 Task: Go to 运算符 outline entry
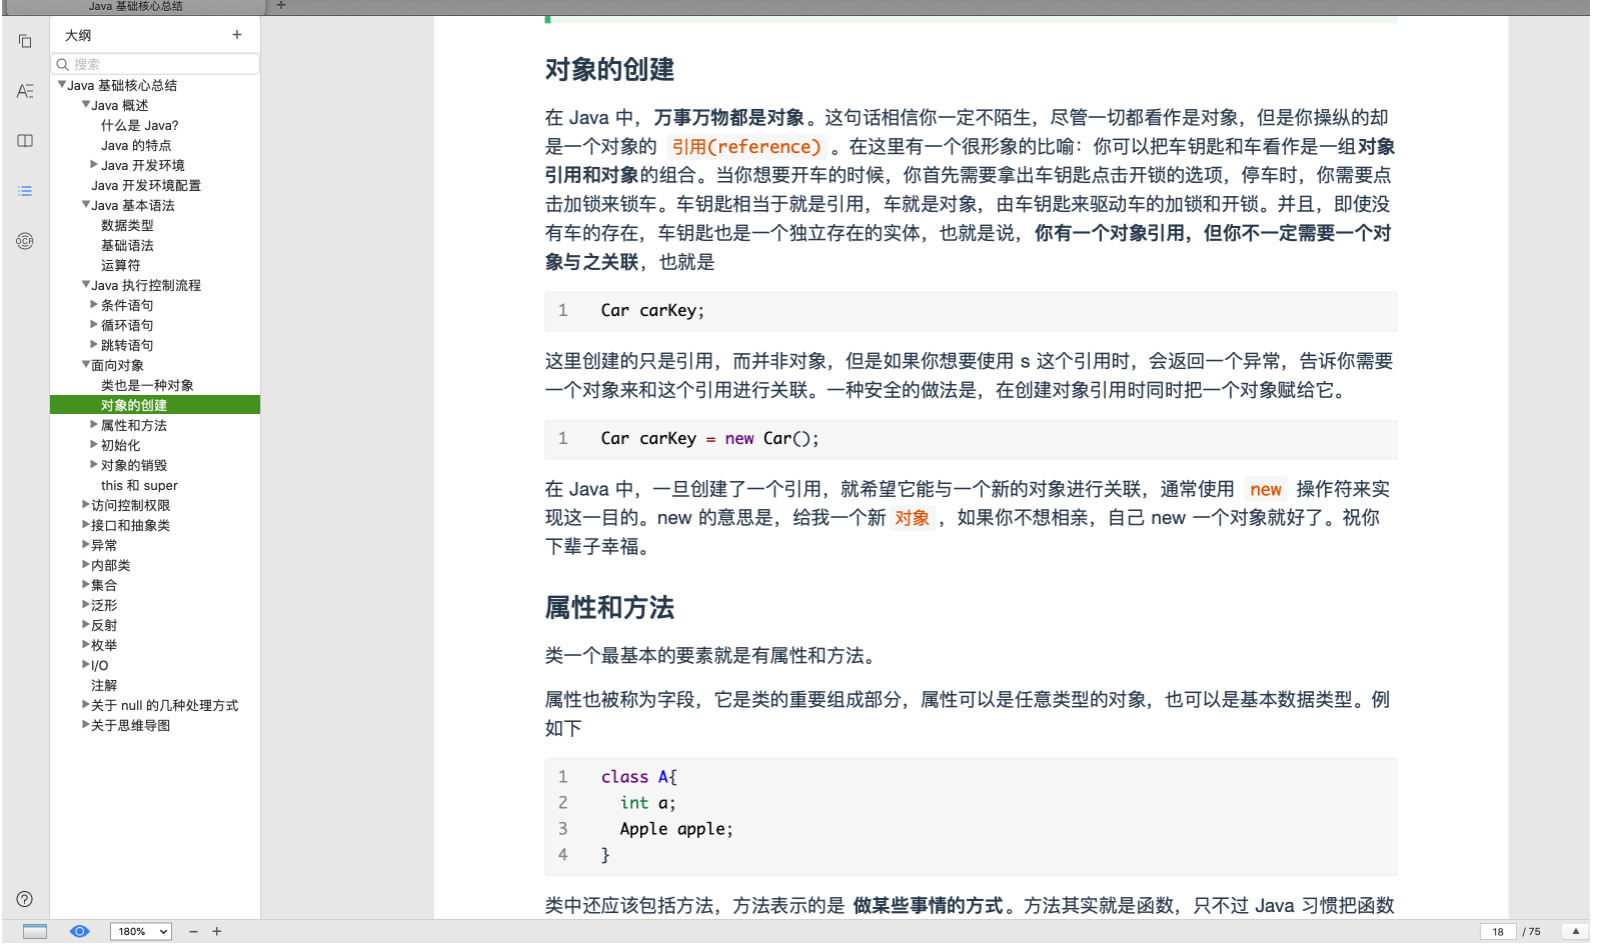(x=120, y=265)
